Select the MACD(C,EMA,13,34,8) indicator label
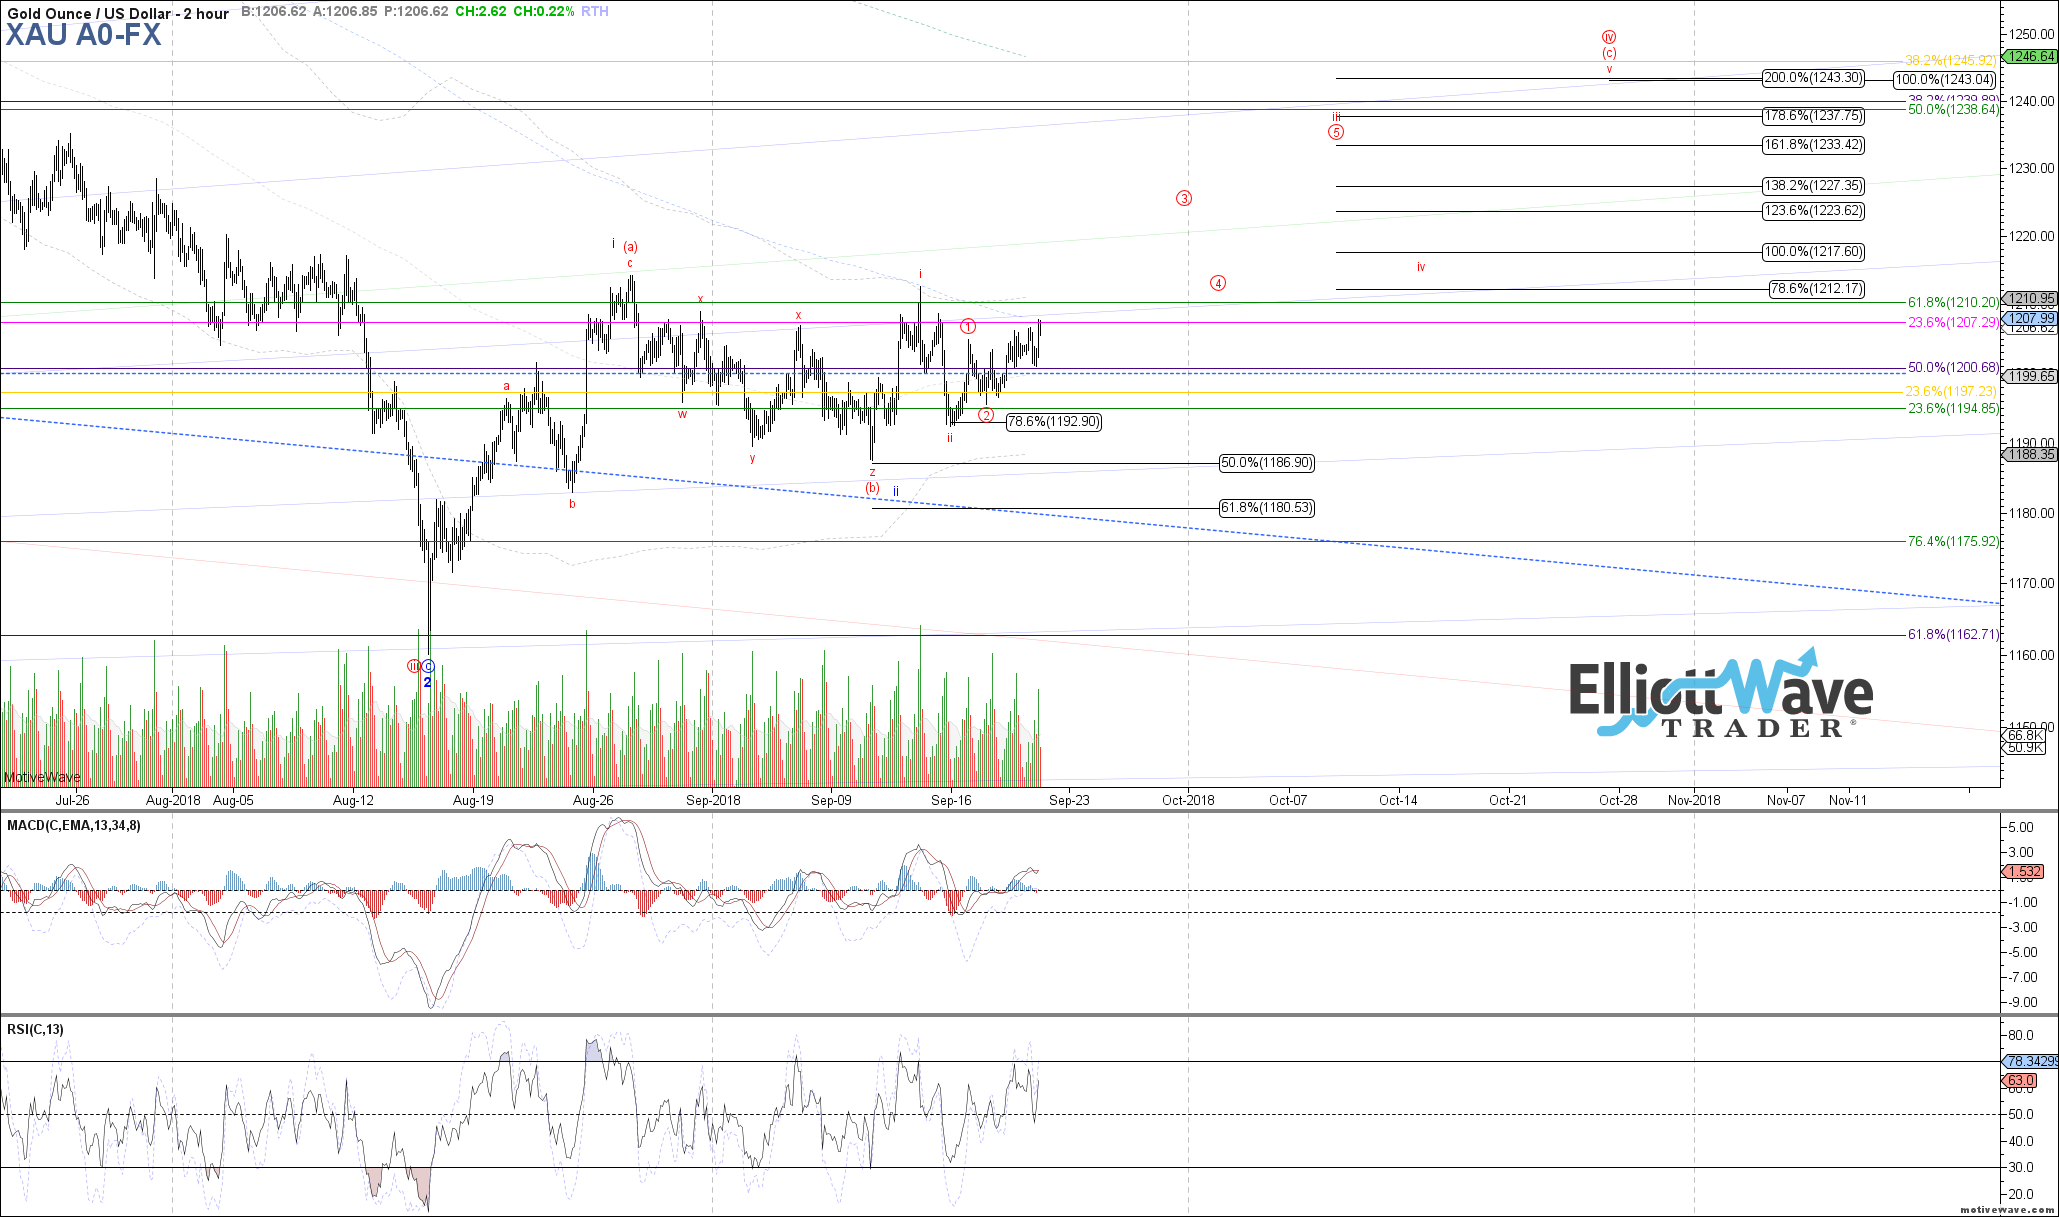This screenshot has height=1217, width=2059. [x=74, y=826]
